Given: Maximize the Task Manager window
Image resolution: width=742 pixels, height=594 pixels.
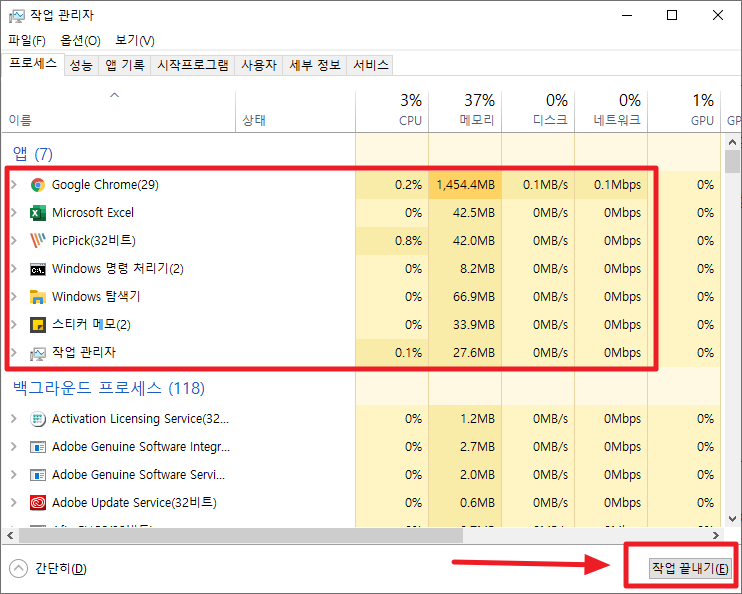Looking at the screenshot, I should click(x=671, y=15).
